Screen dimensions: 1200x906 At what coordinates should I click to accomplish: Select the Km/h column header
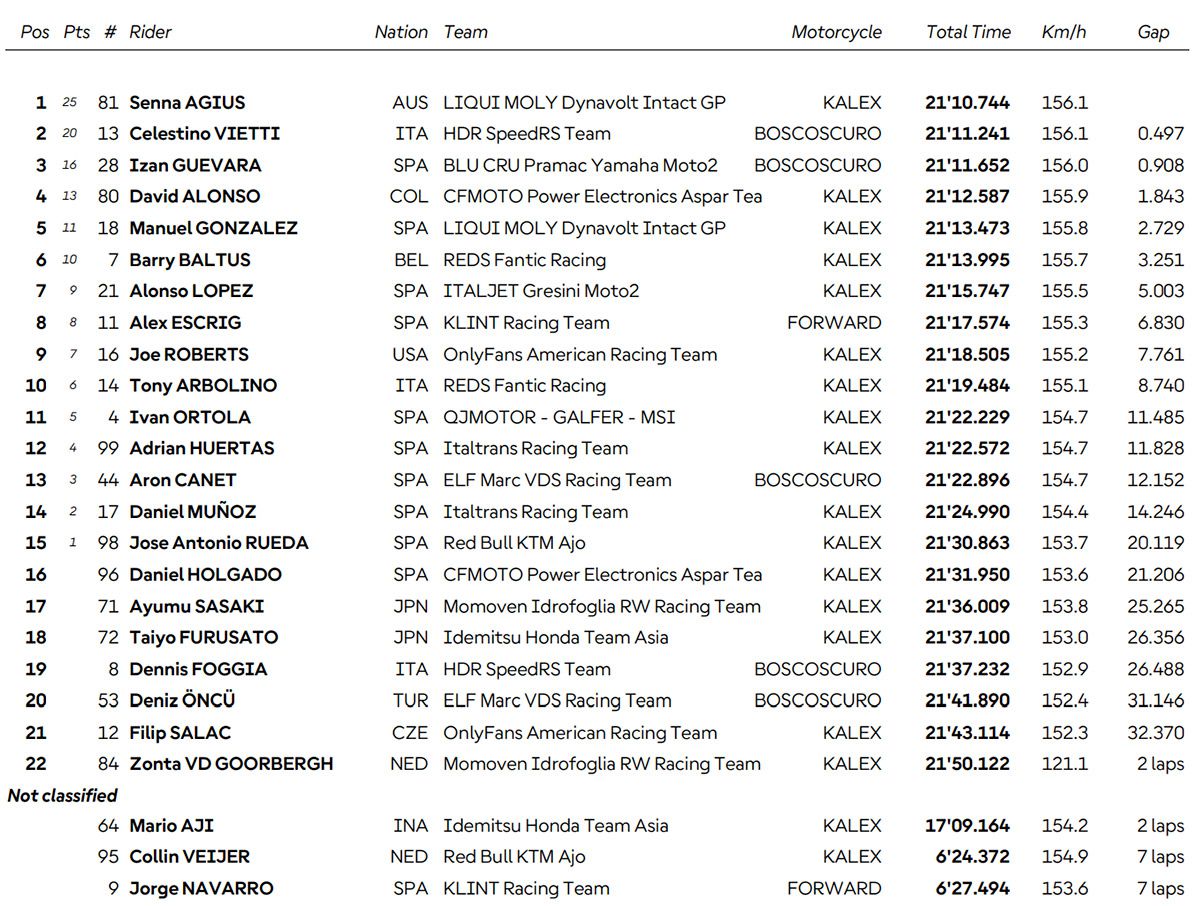pyautogui.click(x=1063, y=32)
